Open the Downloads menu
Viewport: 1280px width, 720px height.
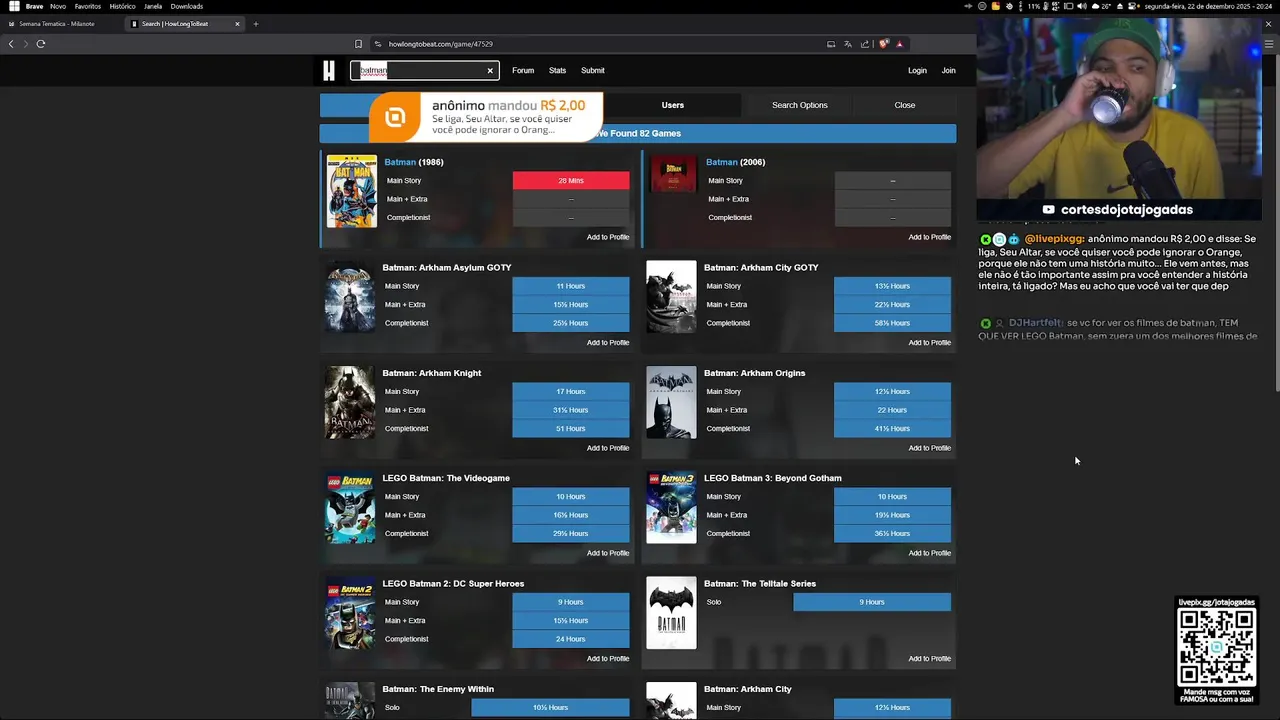(187, 6)
